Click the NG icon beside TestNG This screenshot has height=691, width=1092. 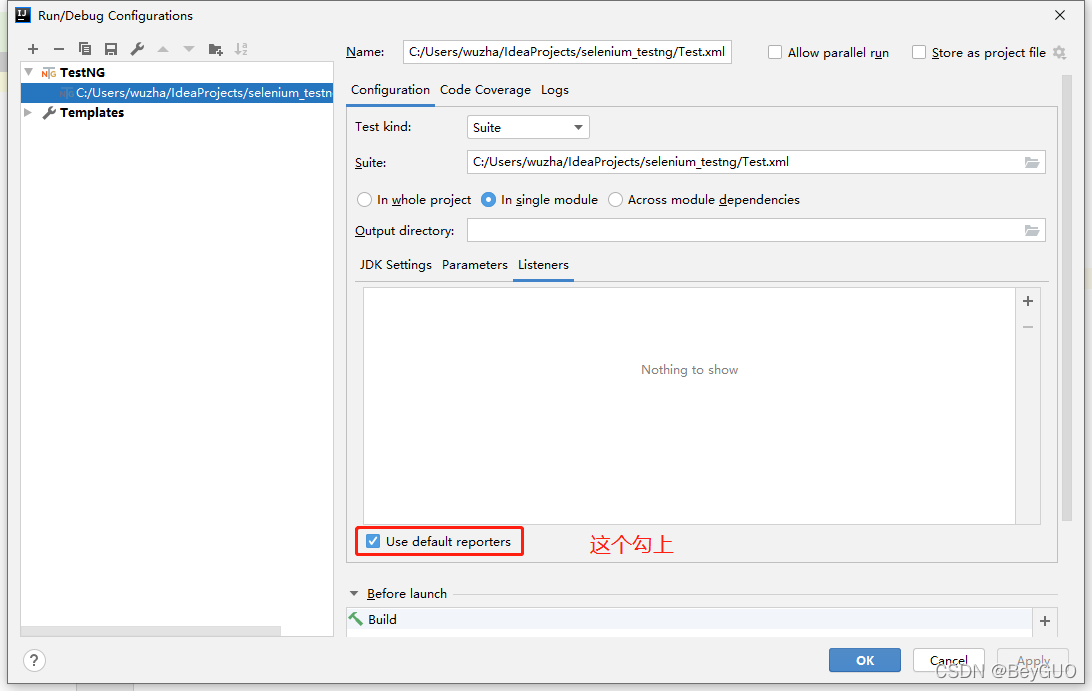[49, 72]
